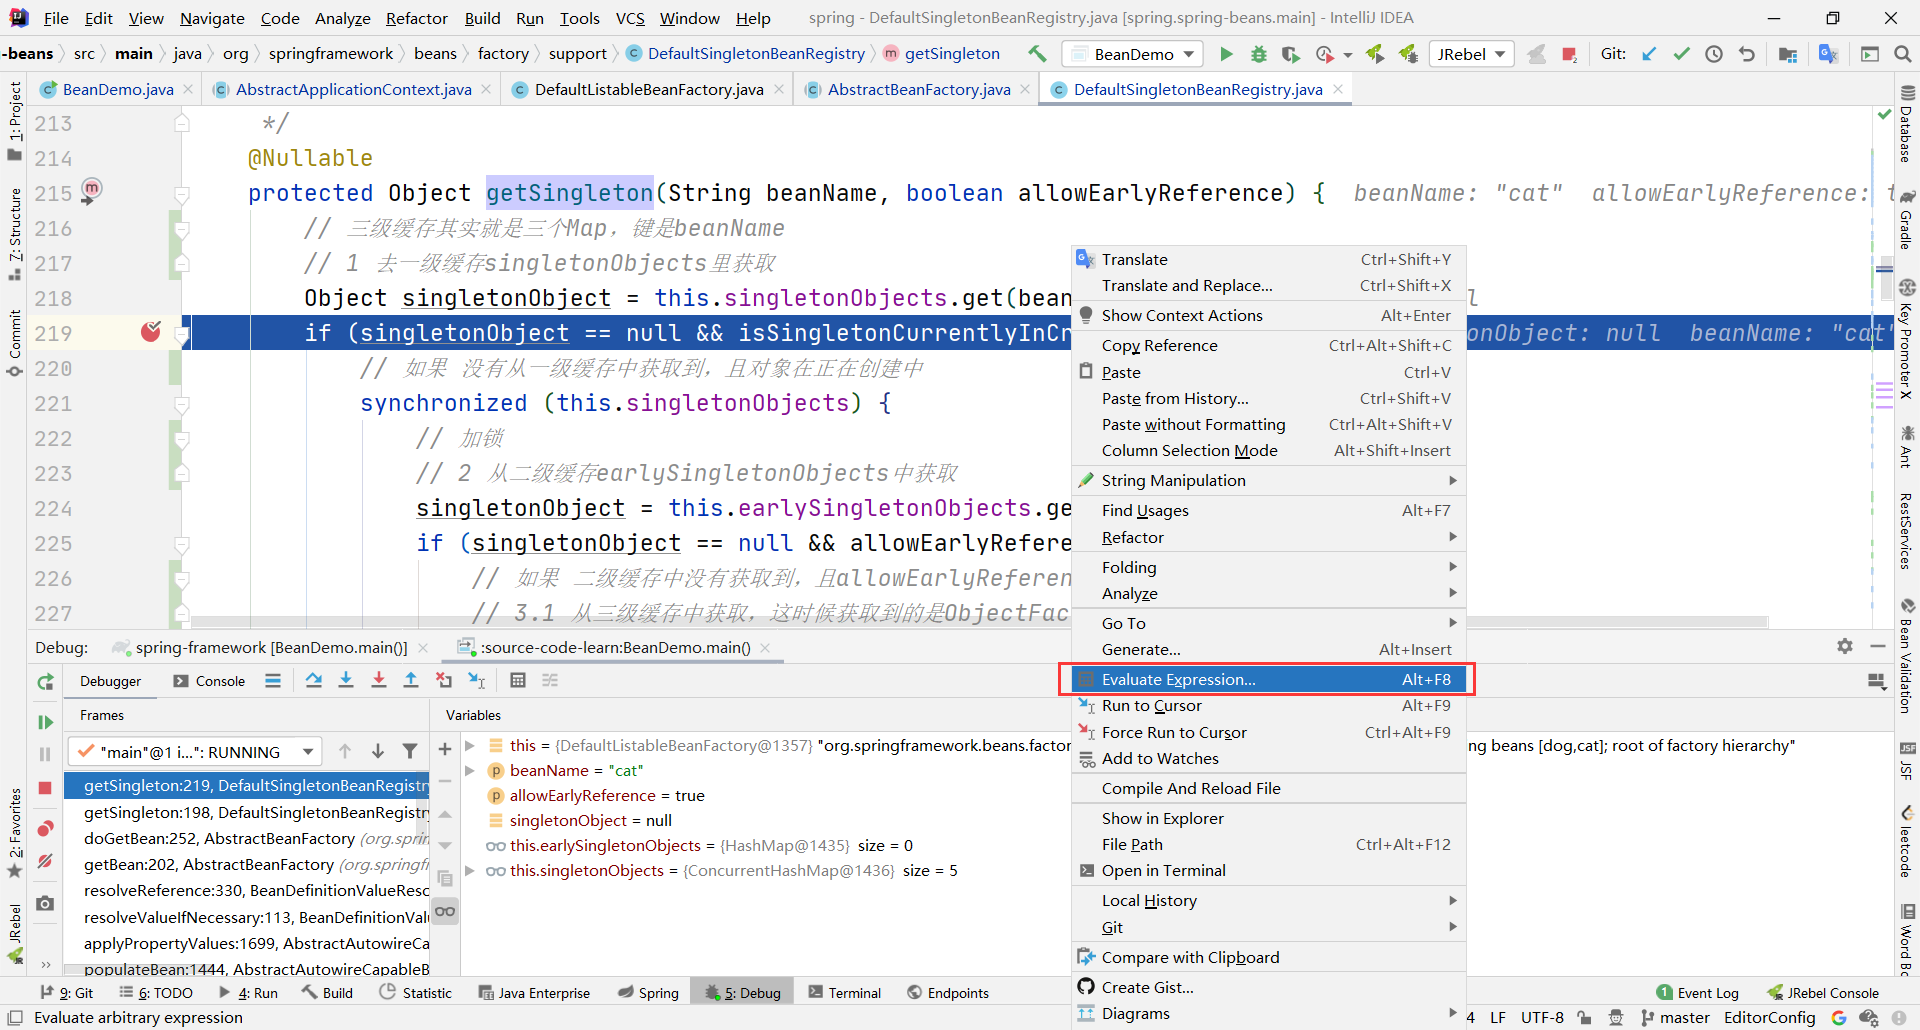Expand the 'this' variable node
The image size is (1920, 1030).
pyautogui.click(x=469, y=745)
